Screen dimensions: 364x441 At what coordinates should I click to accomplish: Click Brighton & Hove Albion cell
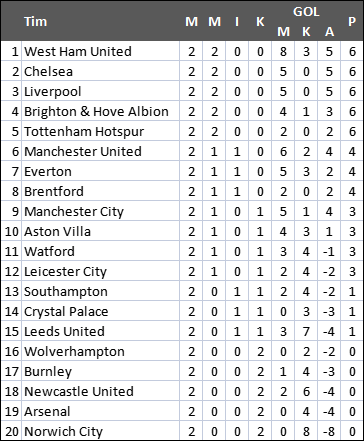[100, 111]
